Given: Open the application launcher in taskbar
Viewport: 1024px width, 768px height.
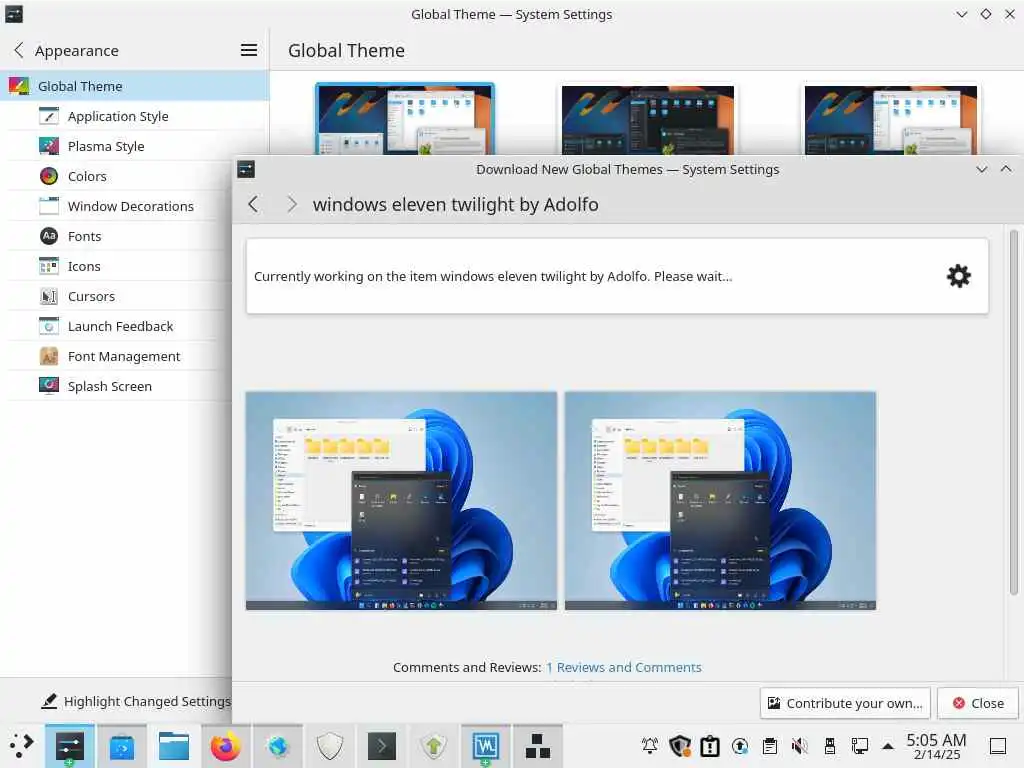Looking at the screenshot, I should pyautogui.click(x=21, y=746).
